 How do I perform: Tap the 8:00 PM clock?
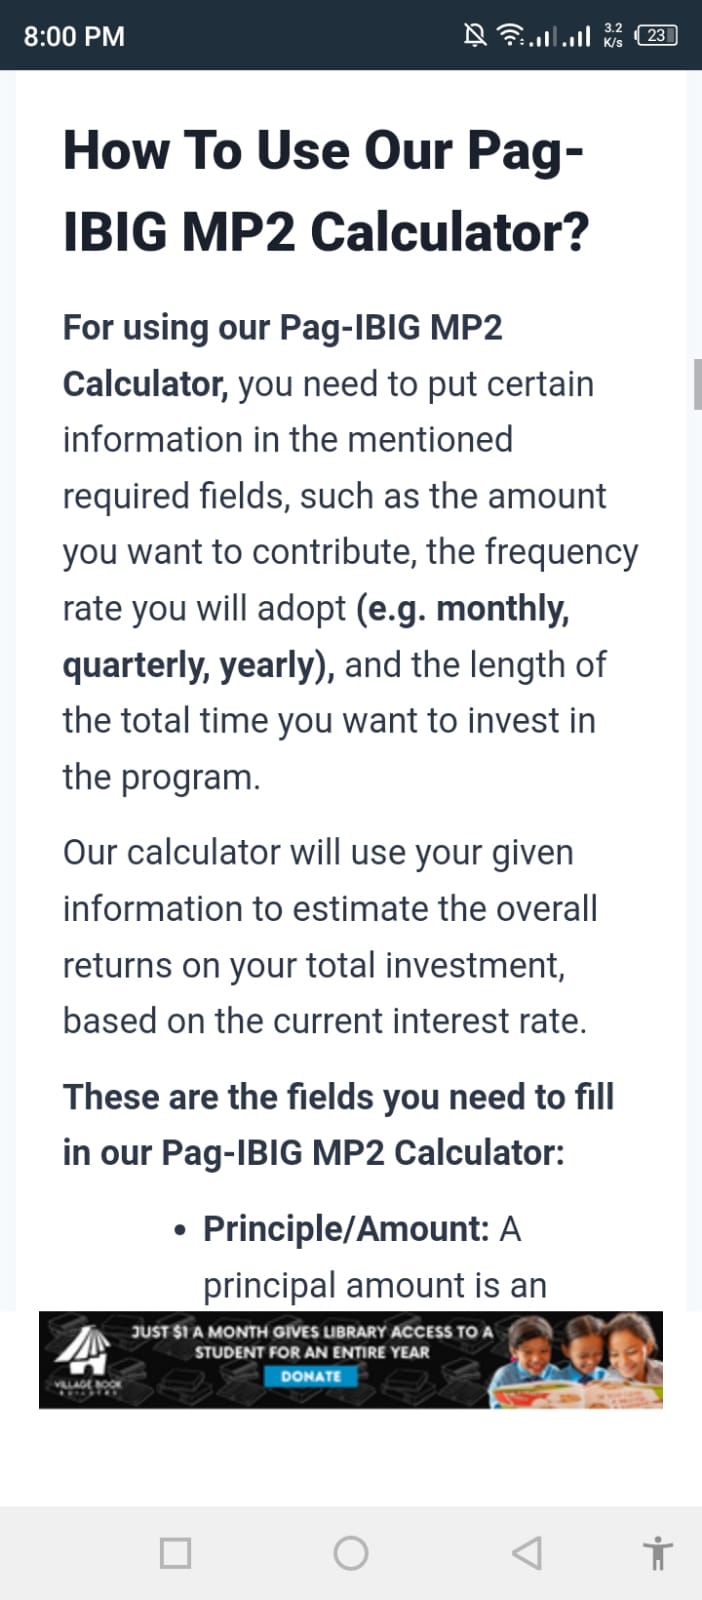74,36
